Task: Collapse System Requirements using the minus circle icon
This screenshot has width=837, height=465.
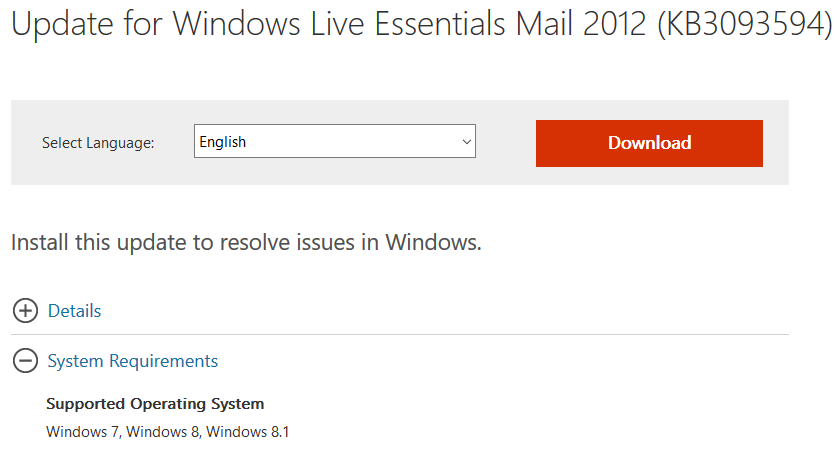Action: click(25, 360)
